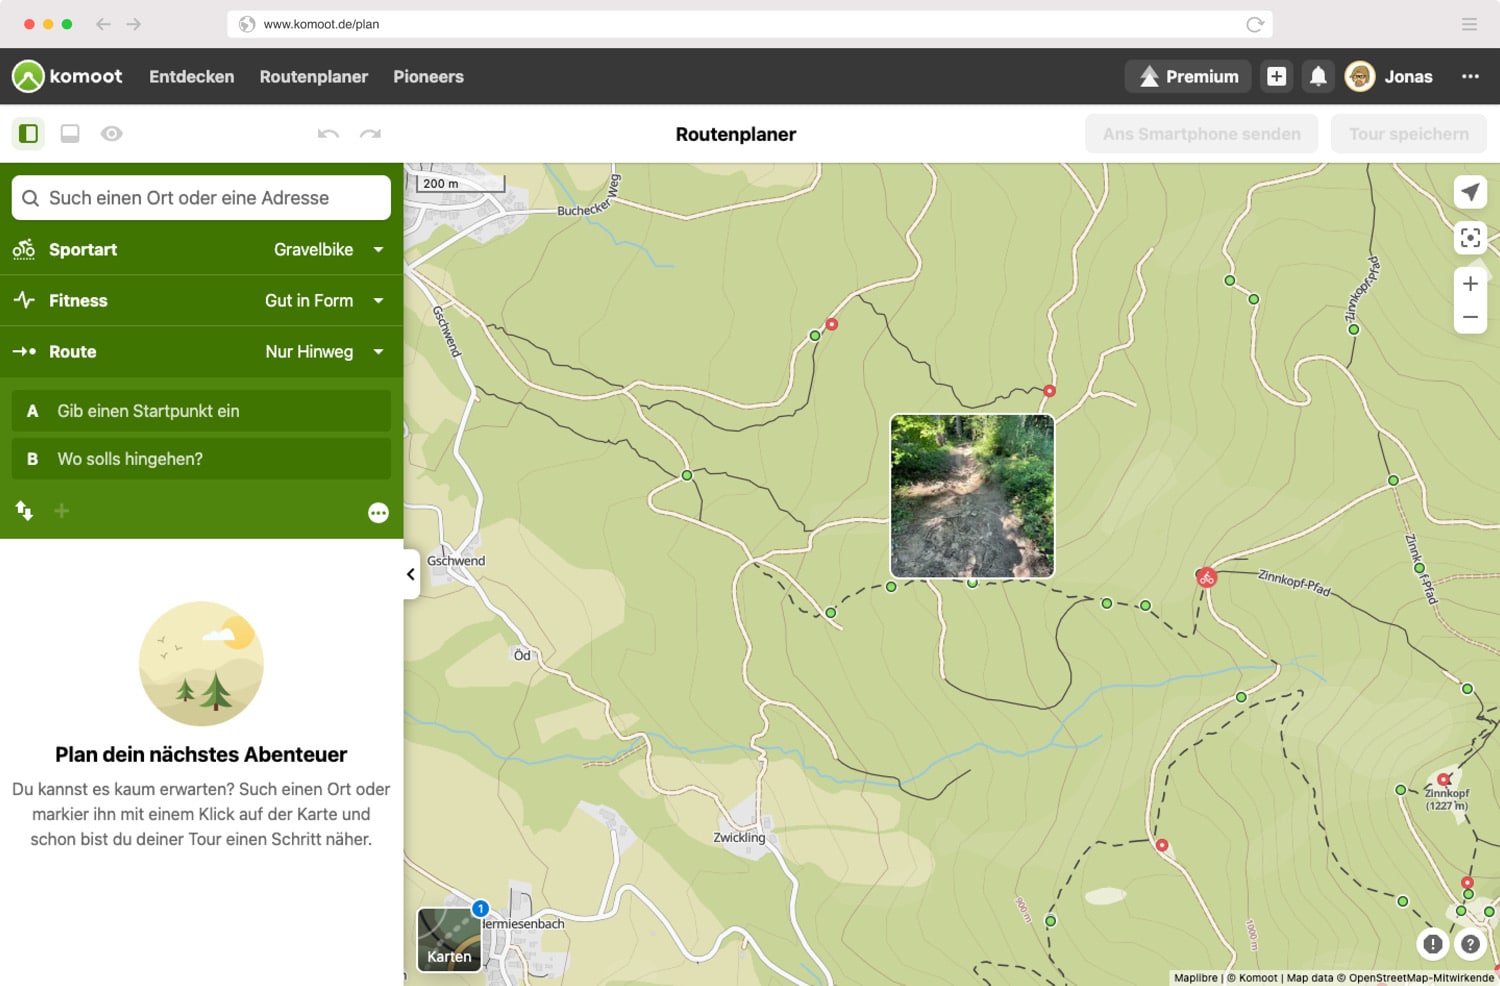Open the Karten map style switcher

[449, 939]
